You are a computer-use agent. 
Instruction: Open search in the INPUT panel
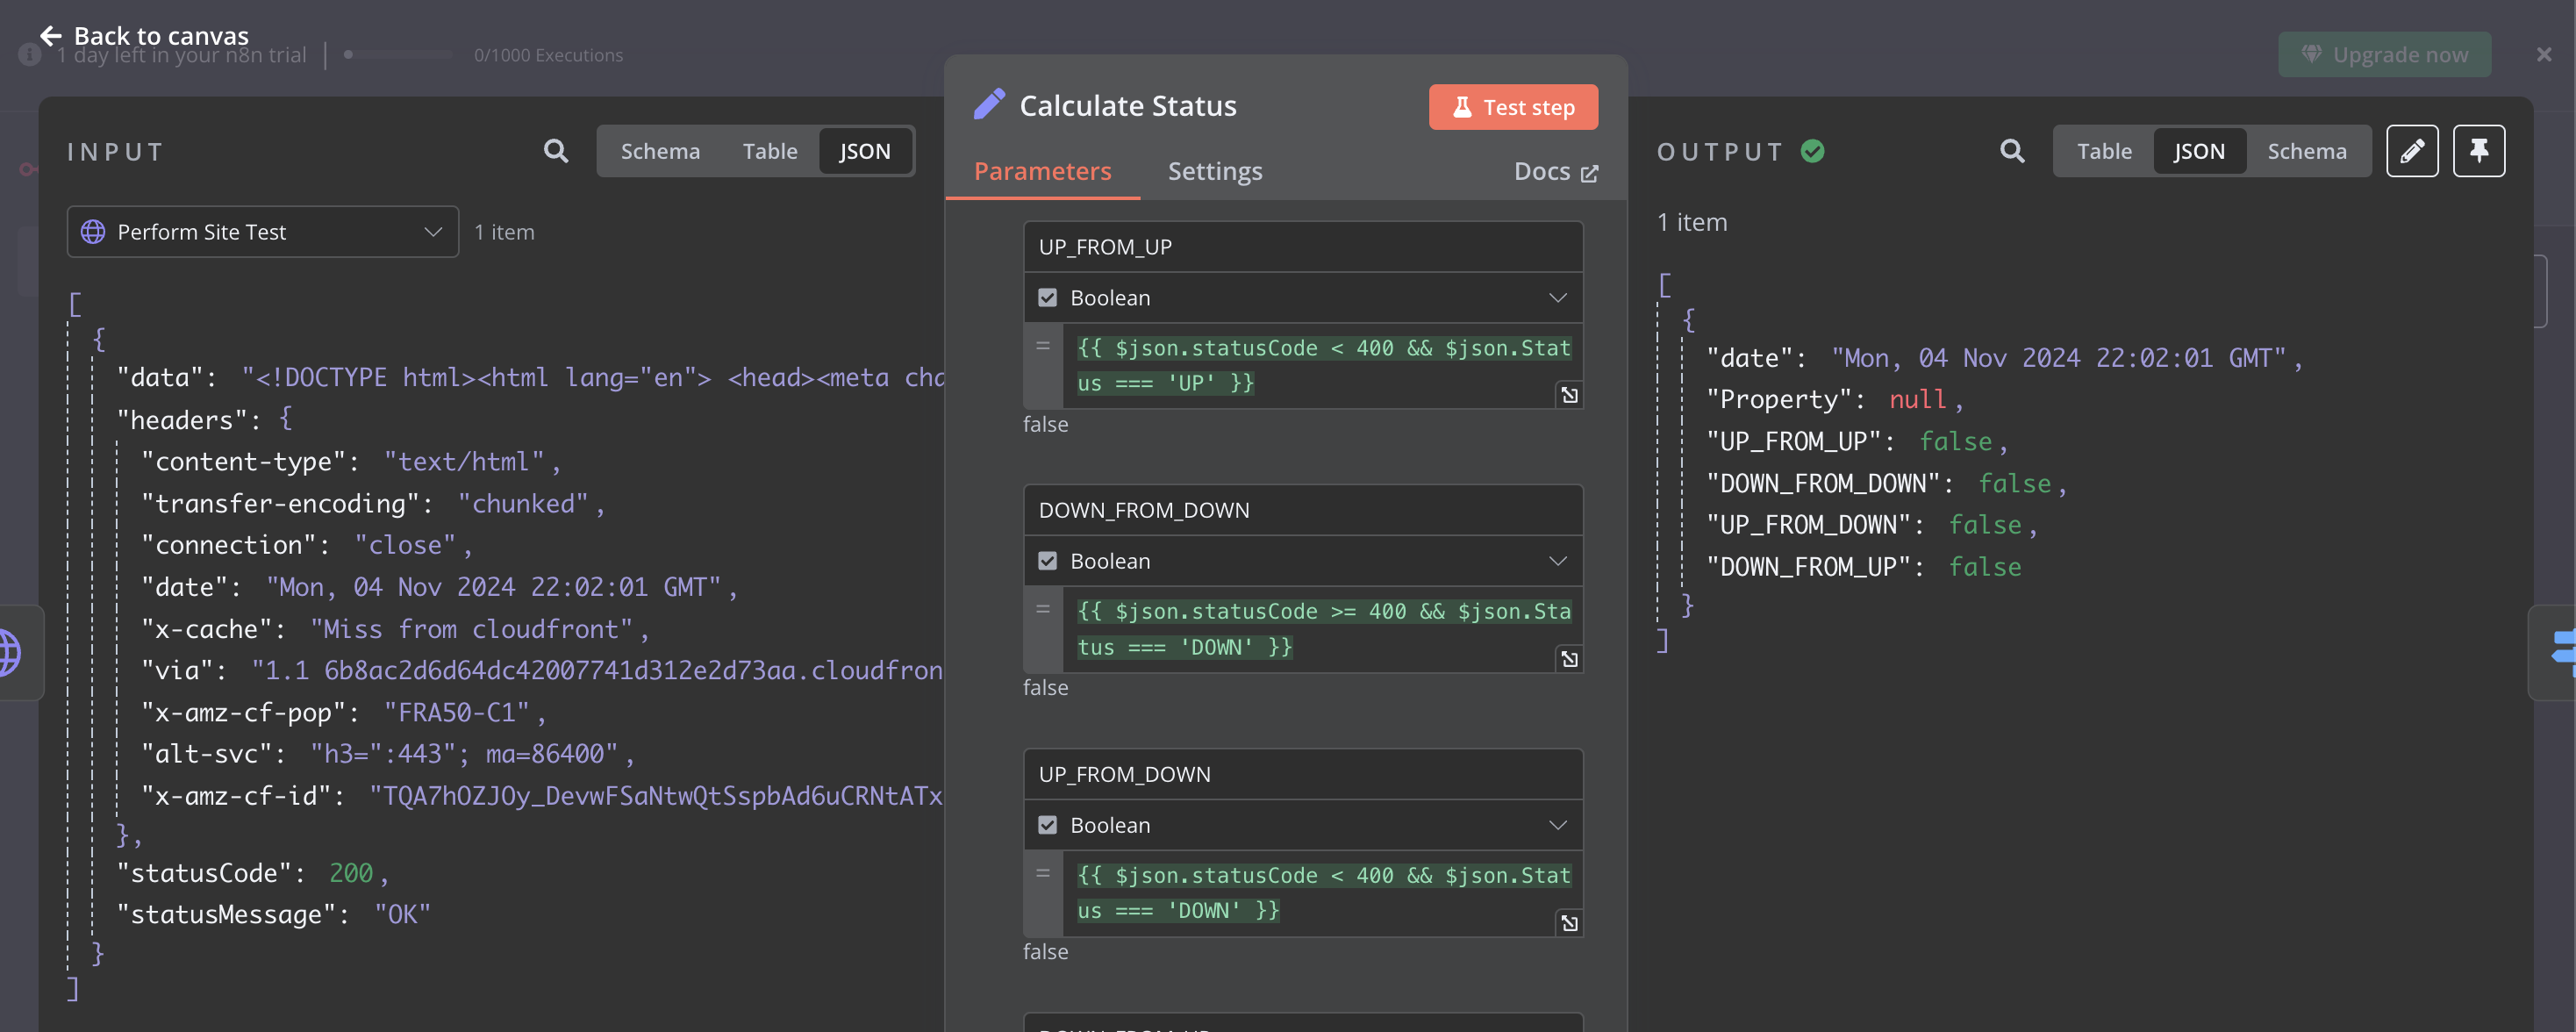[x=556, y=151]
